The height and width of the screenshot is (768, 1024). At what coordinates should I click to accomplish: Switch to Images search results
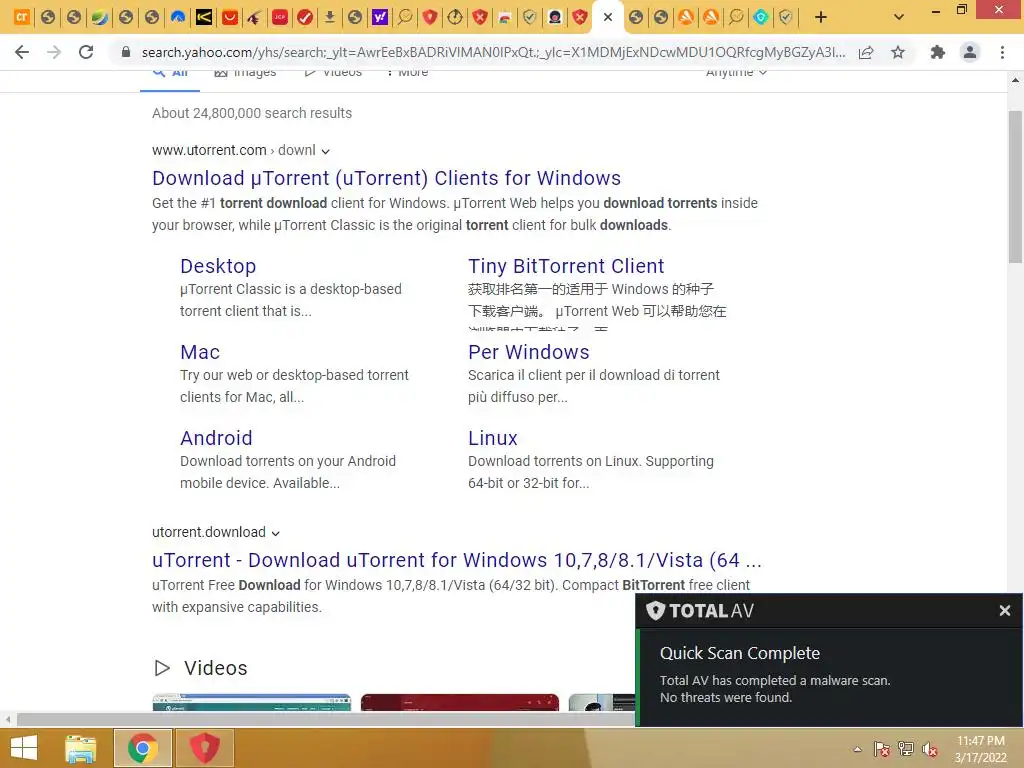coord(246,73)
